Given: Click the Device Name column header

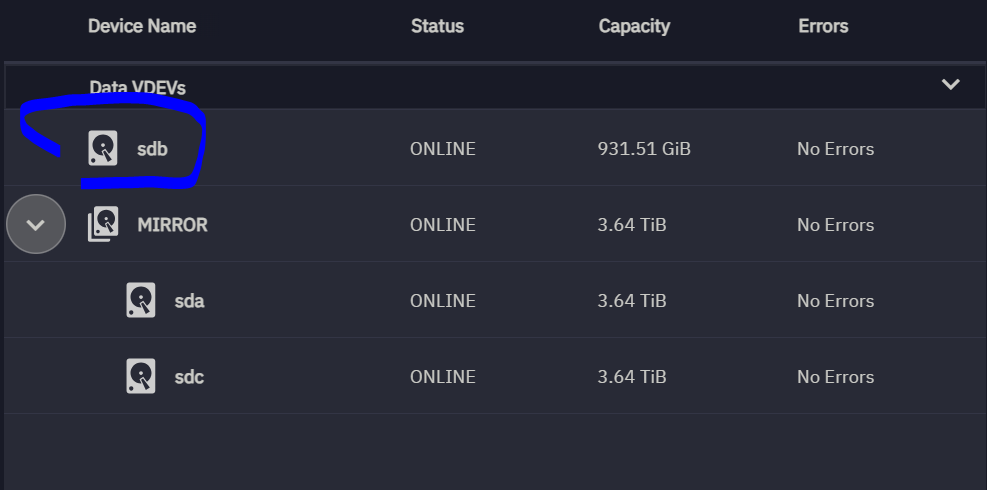Looking at the screenshot, I should tap(142, 26).
